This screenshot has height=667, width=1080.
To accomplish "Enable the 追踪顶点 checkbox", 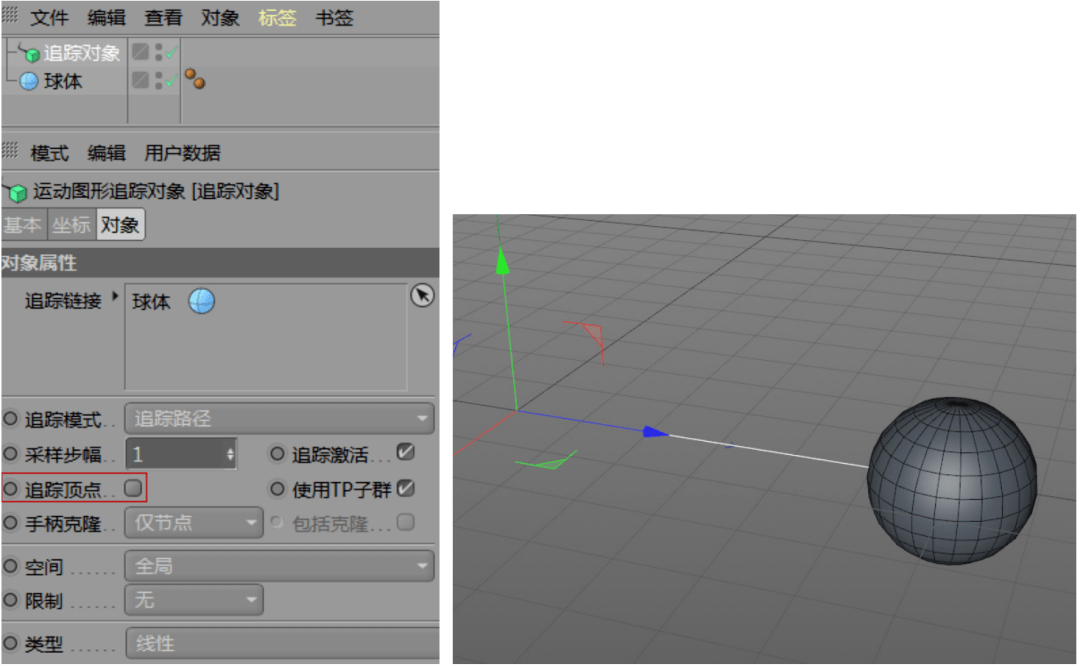I will [133, 489].
